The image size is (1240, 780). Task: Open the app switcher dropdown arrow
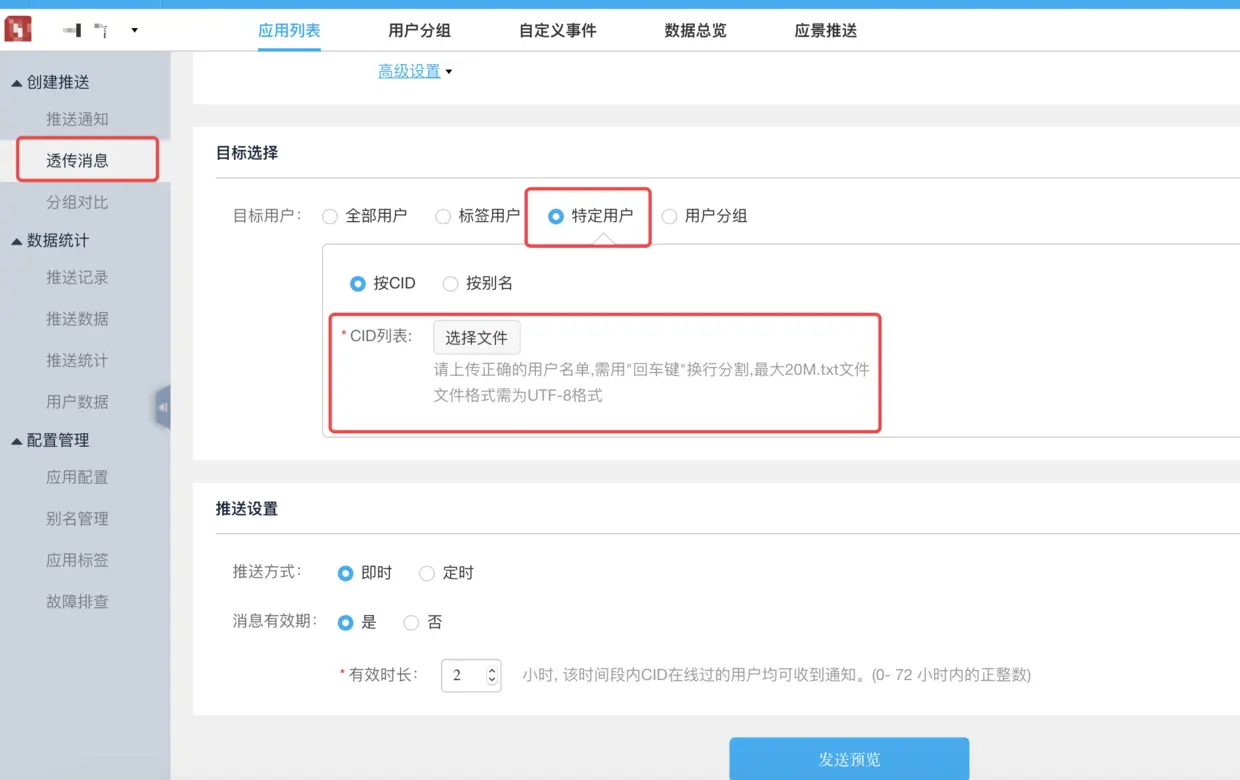(x=133, y=31)
